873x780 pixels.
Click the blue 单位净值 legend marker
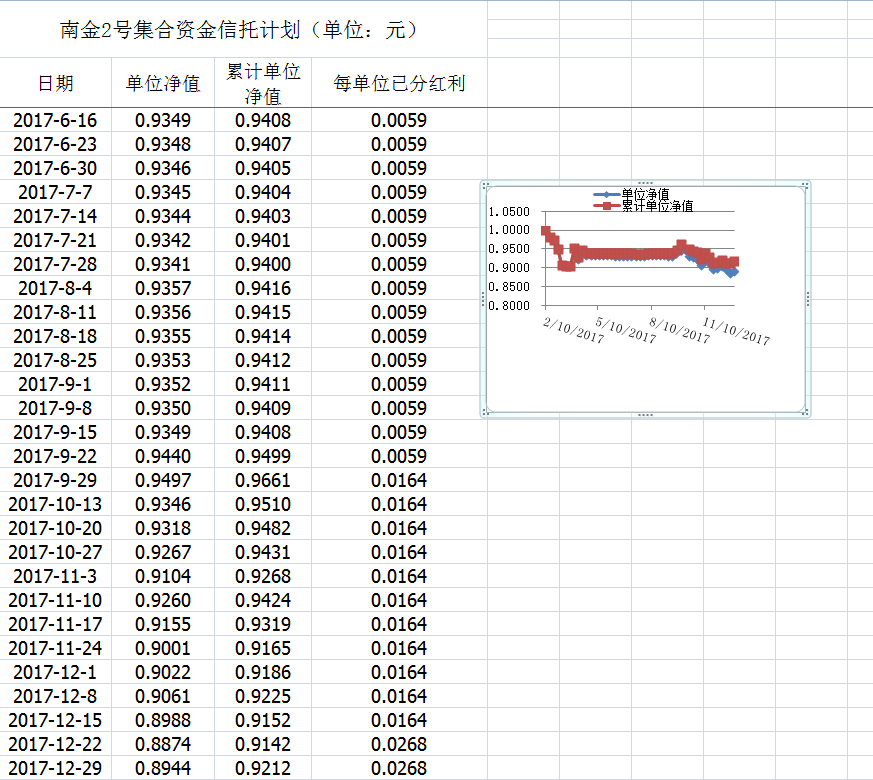pyautogui.click(x=606, y=194)
